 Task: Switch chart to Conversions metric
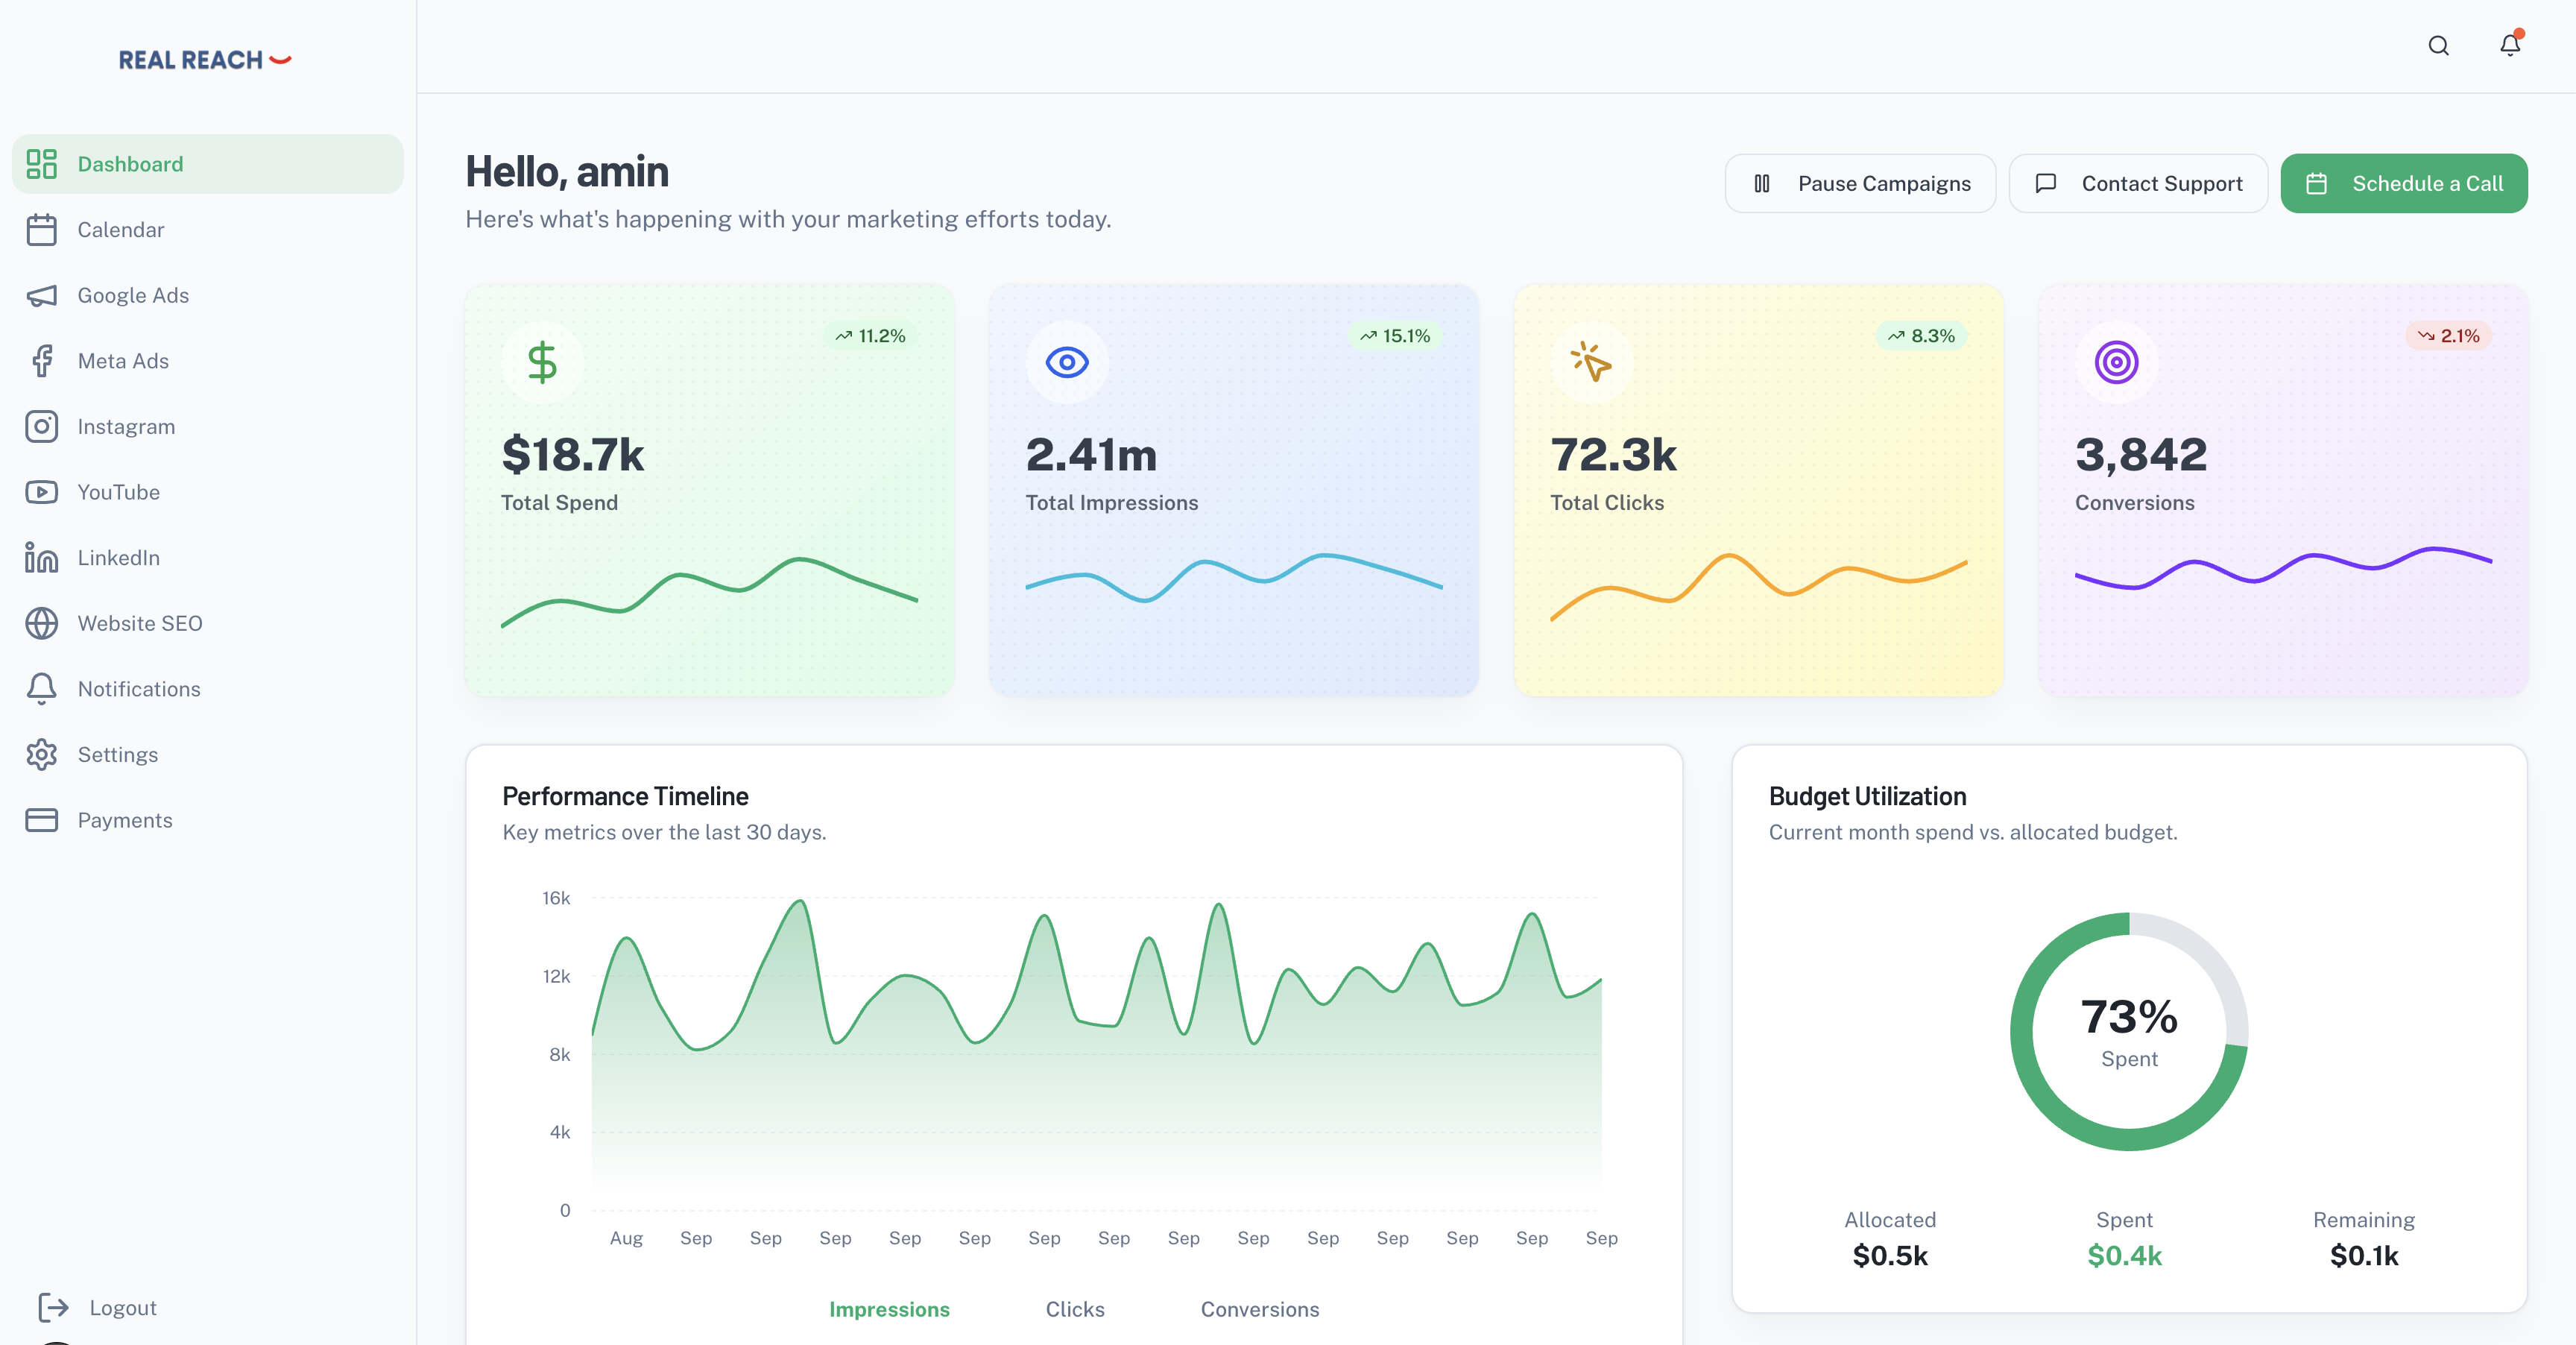[1259, 1309]
